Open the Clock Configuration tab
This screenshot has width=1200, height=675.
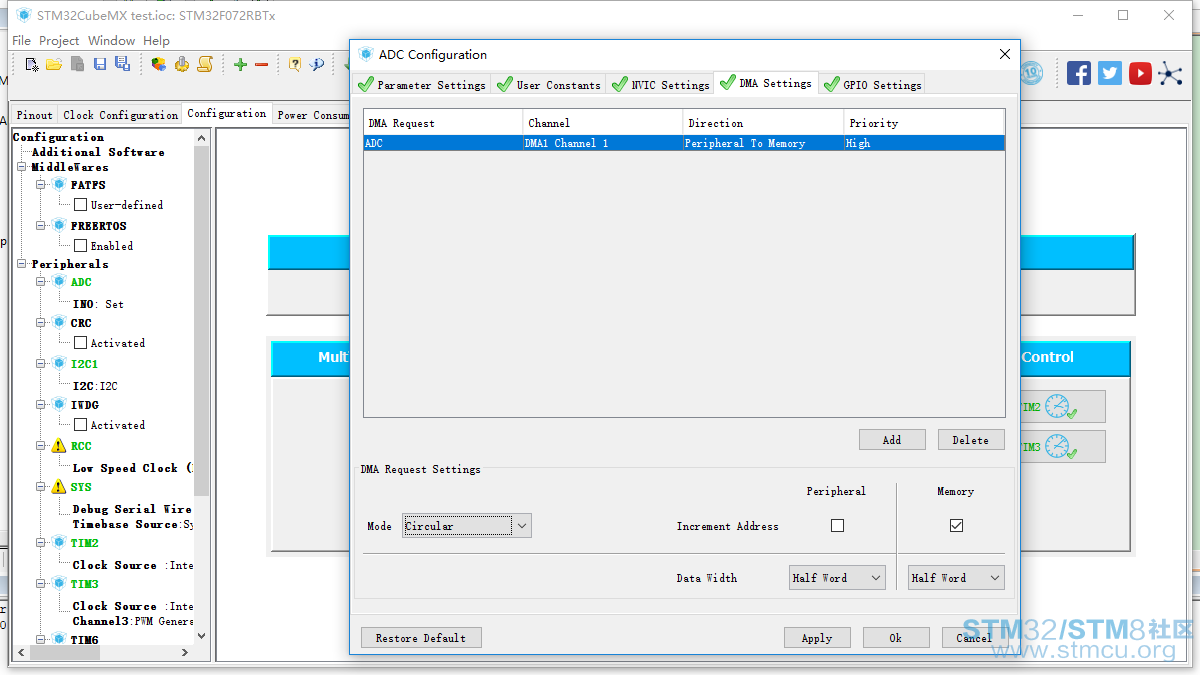coord(120,115)
